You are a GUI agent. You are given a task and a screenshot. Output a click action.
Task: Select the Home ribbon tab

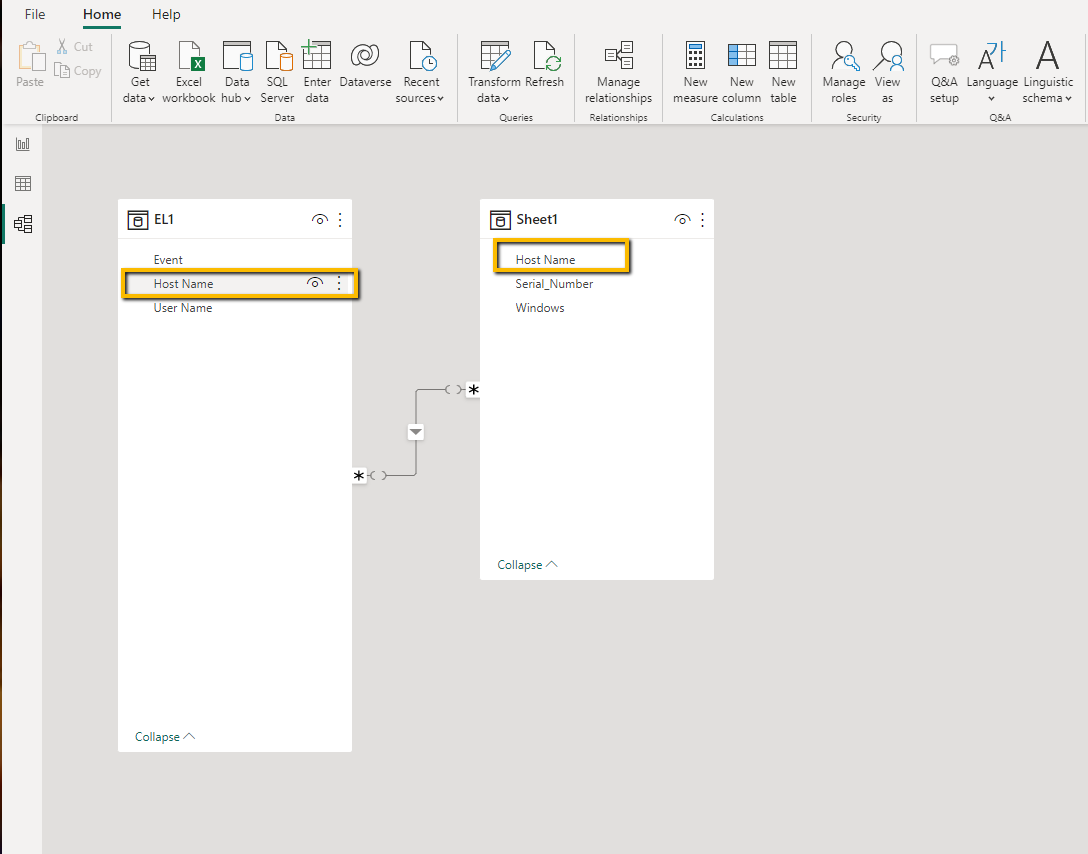click(102, 15)
